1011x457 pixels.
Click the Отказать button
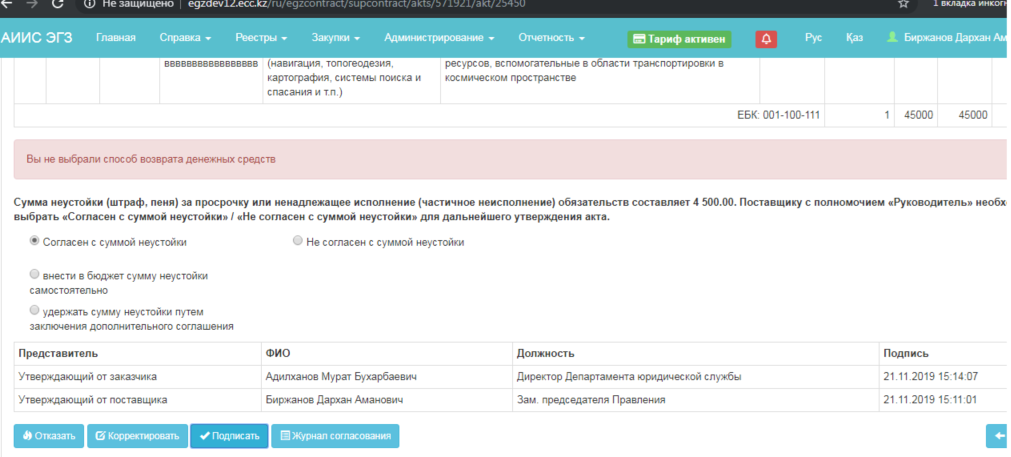click(x=48, y=436)
